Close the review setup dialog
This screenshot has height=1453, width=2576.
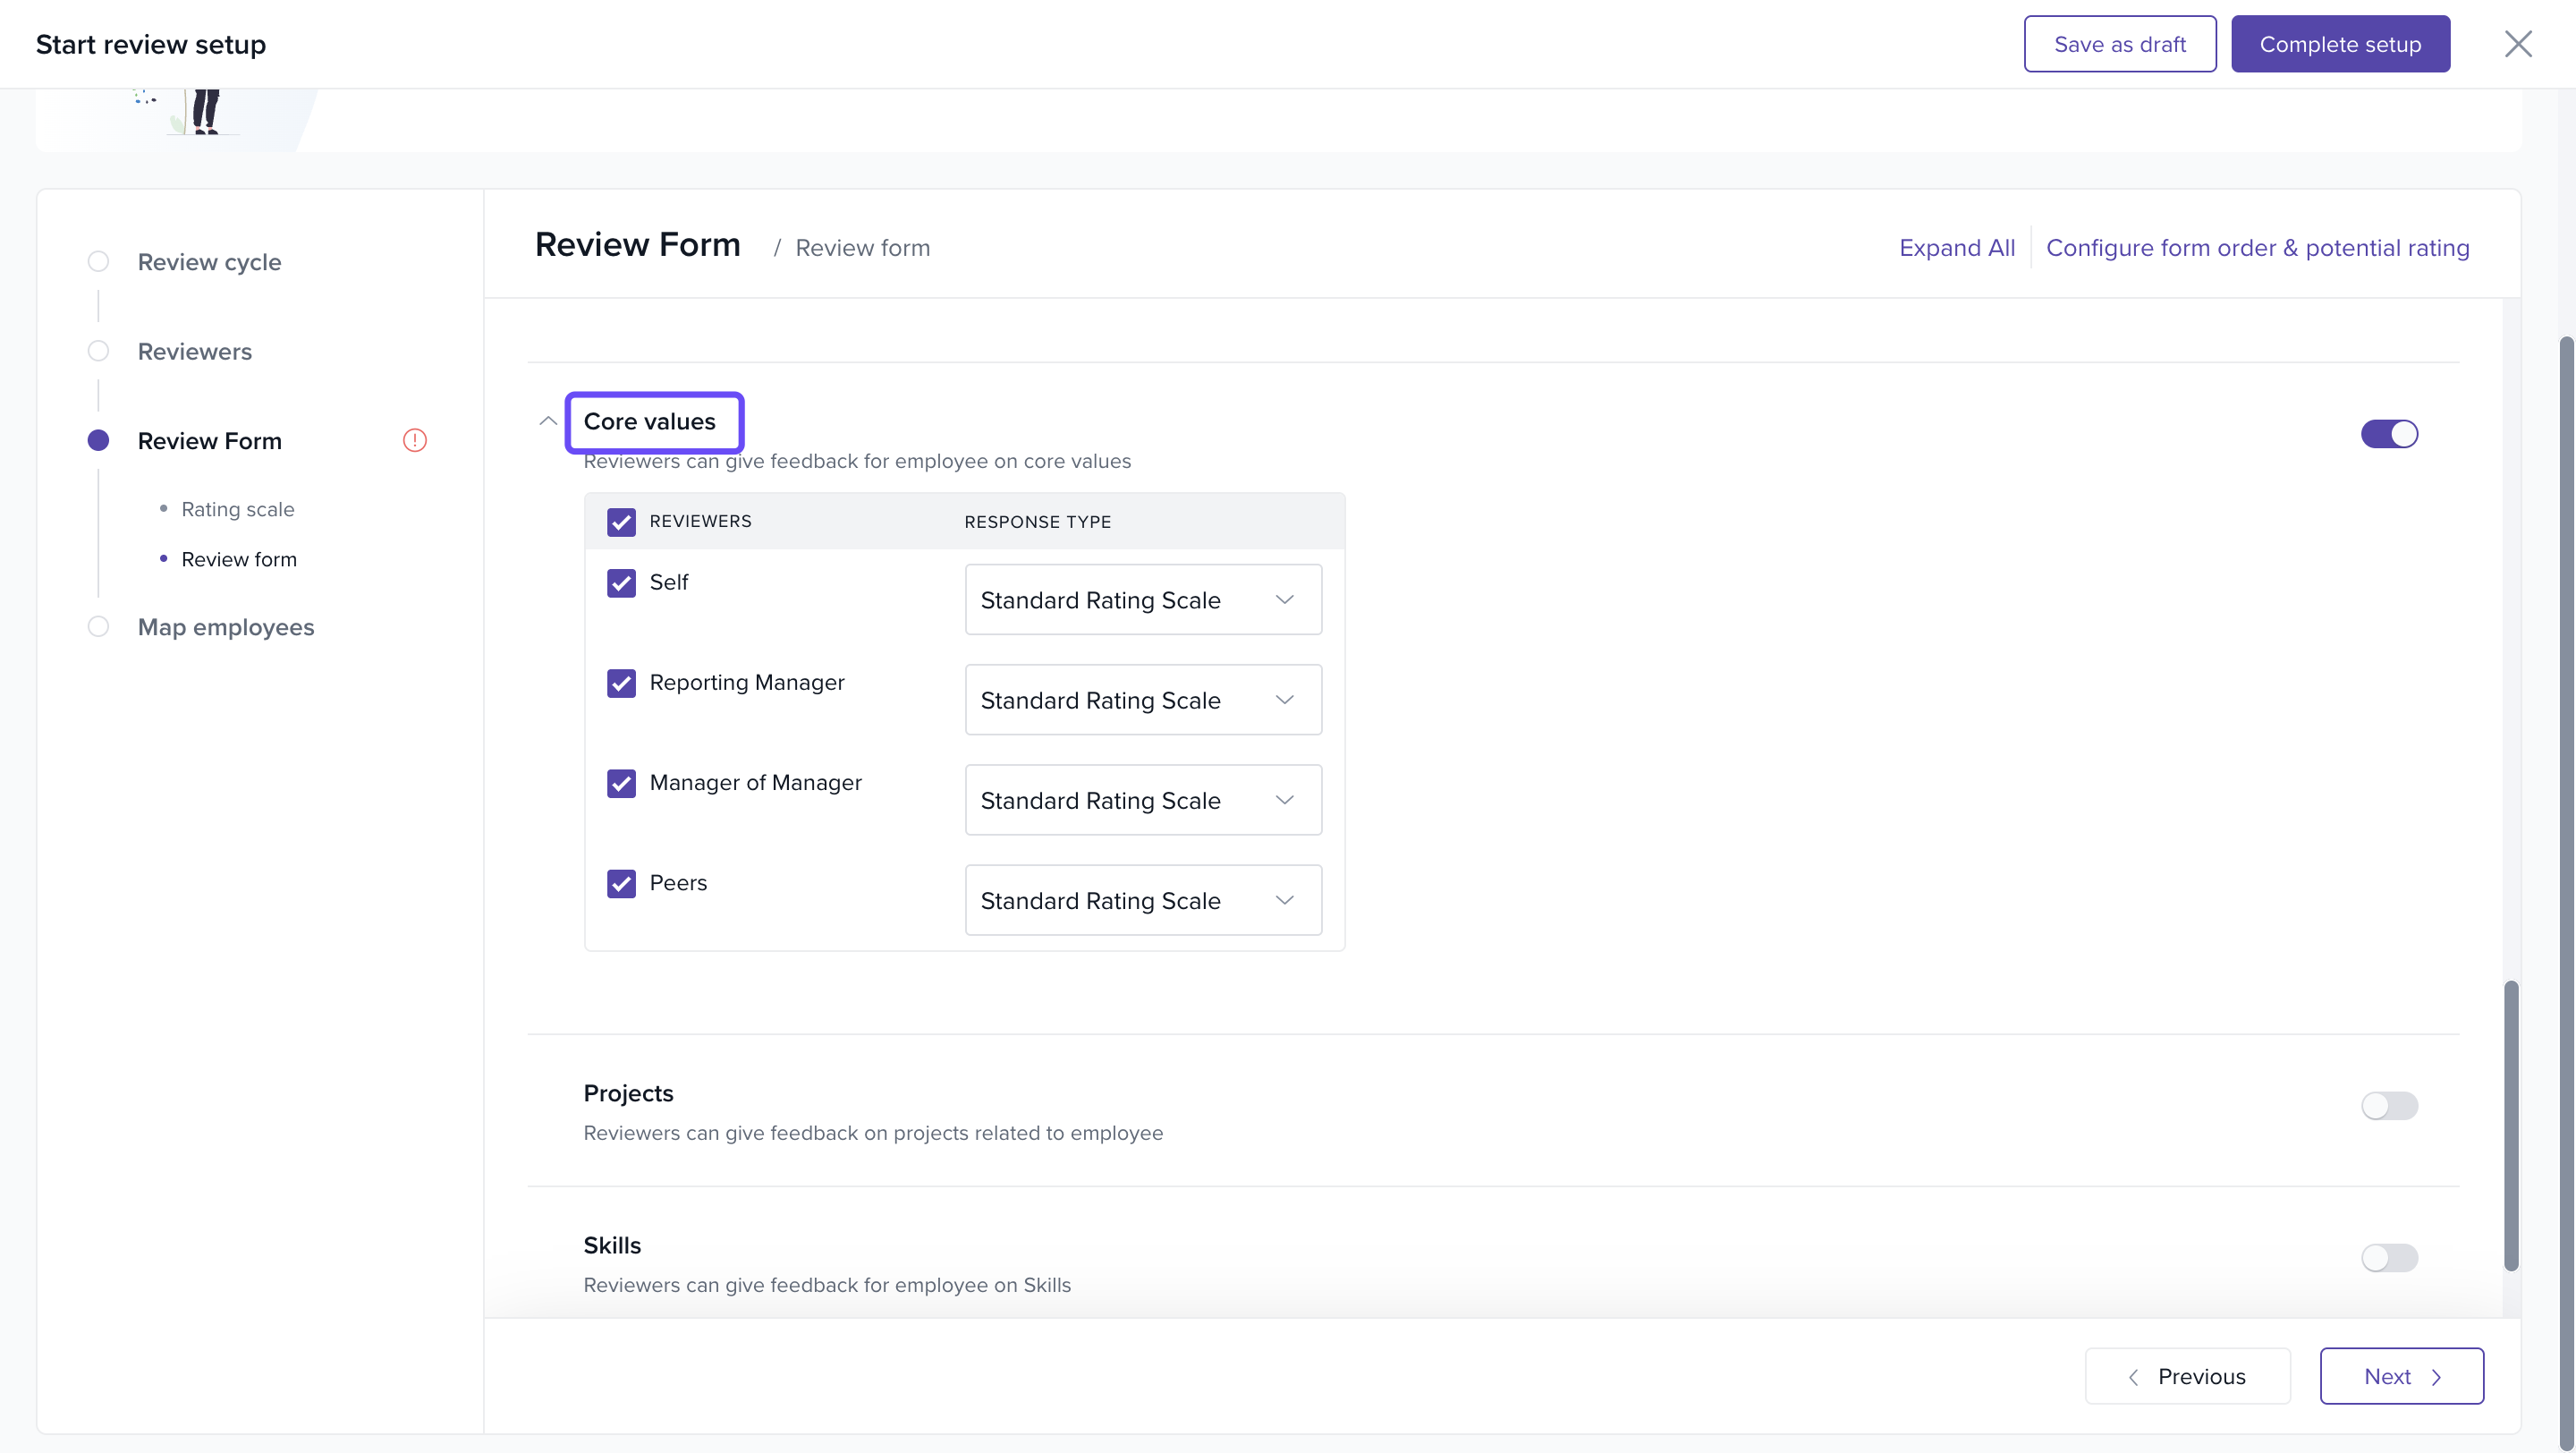pyautogui.click(x=2517, y=44)
